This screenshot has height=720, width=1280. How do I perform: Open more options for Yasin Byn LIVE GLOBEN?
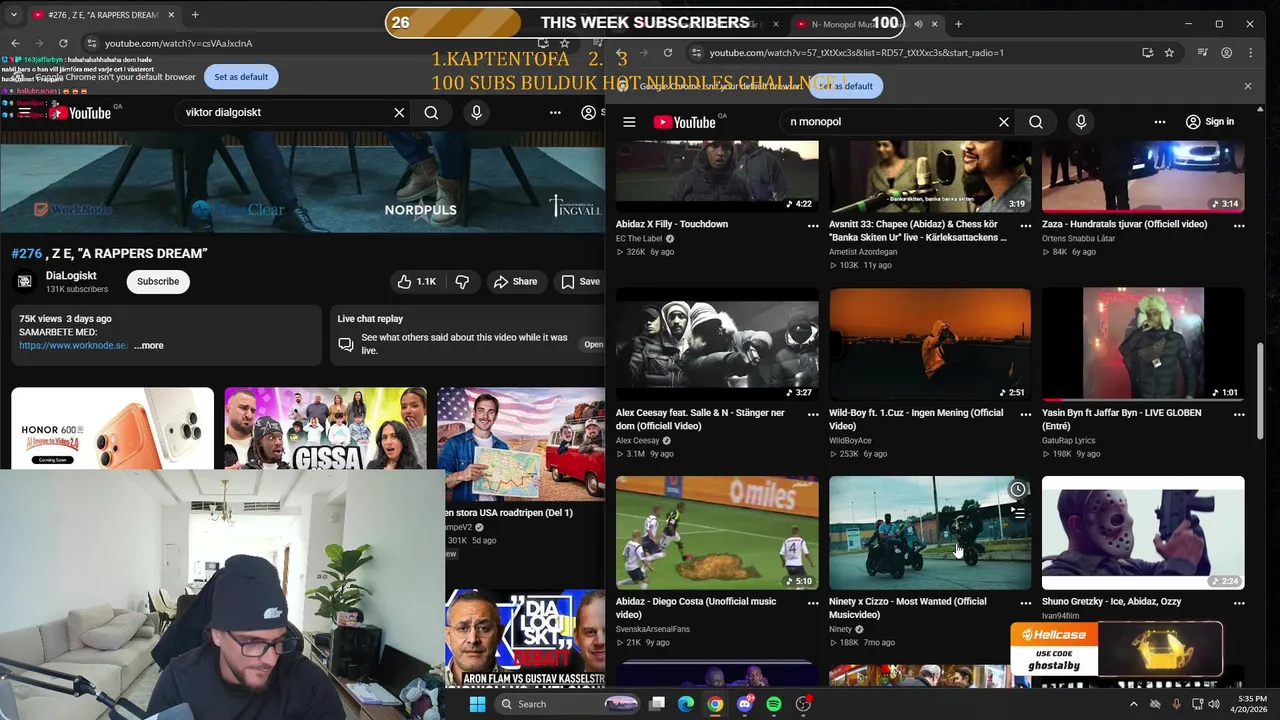tap(1239, 414)
